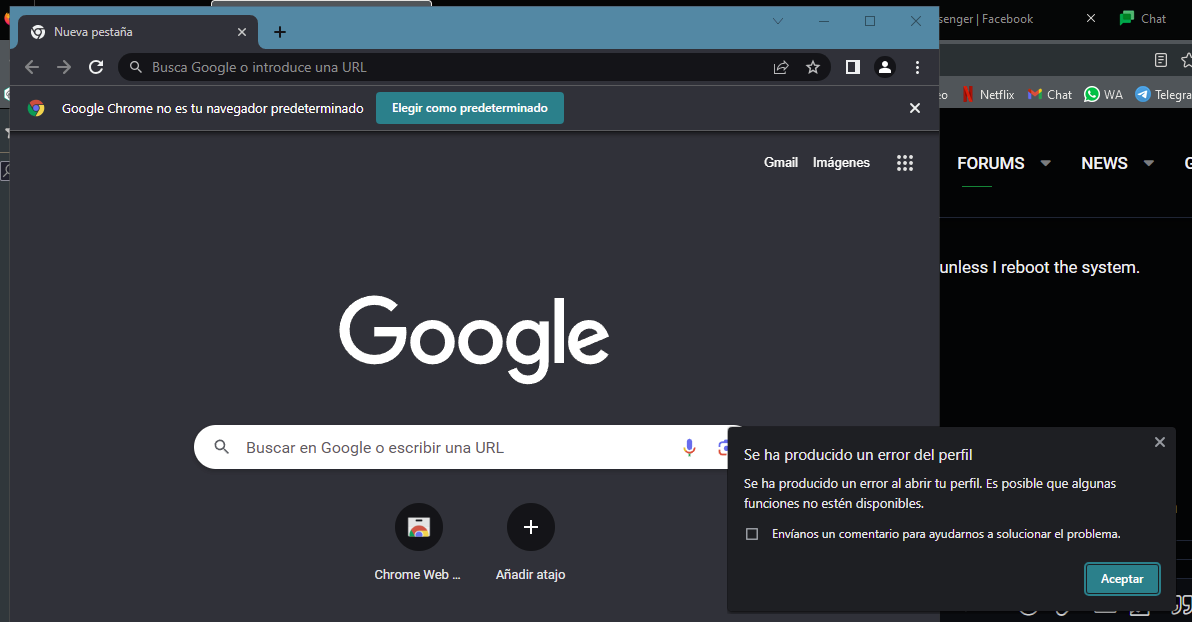Close the Messenger | Facebook tab in background browser

(x=1091, y=18)
